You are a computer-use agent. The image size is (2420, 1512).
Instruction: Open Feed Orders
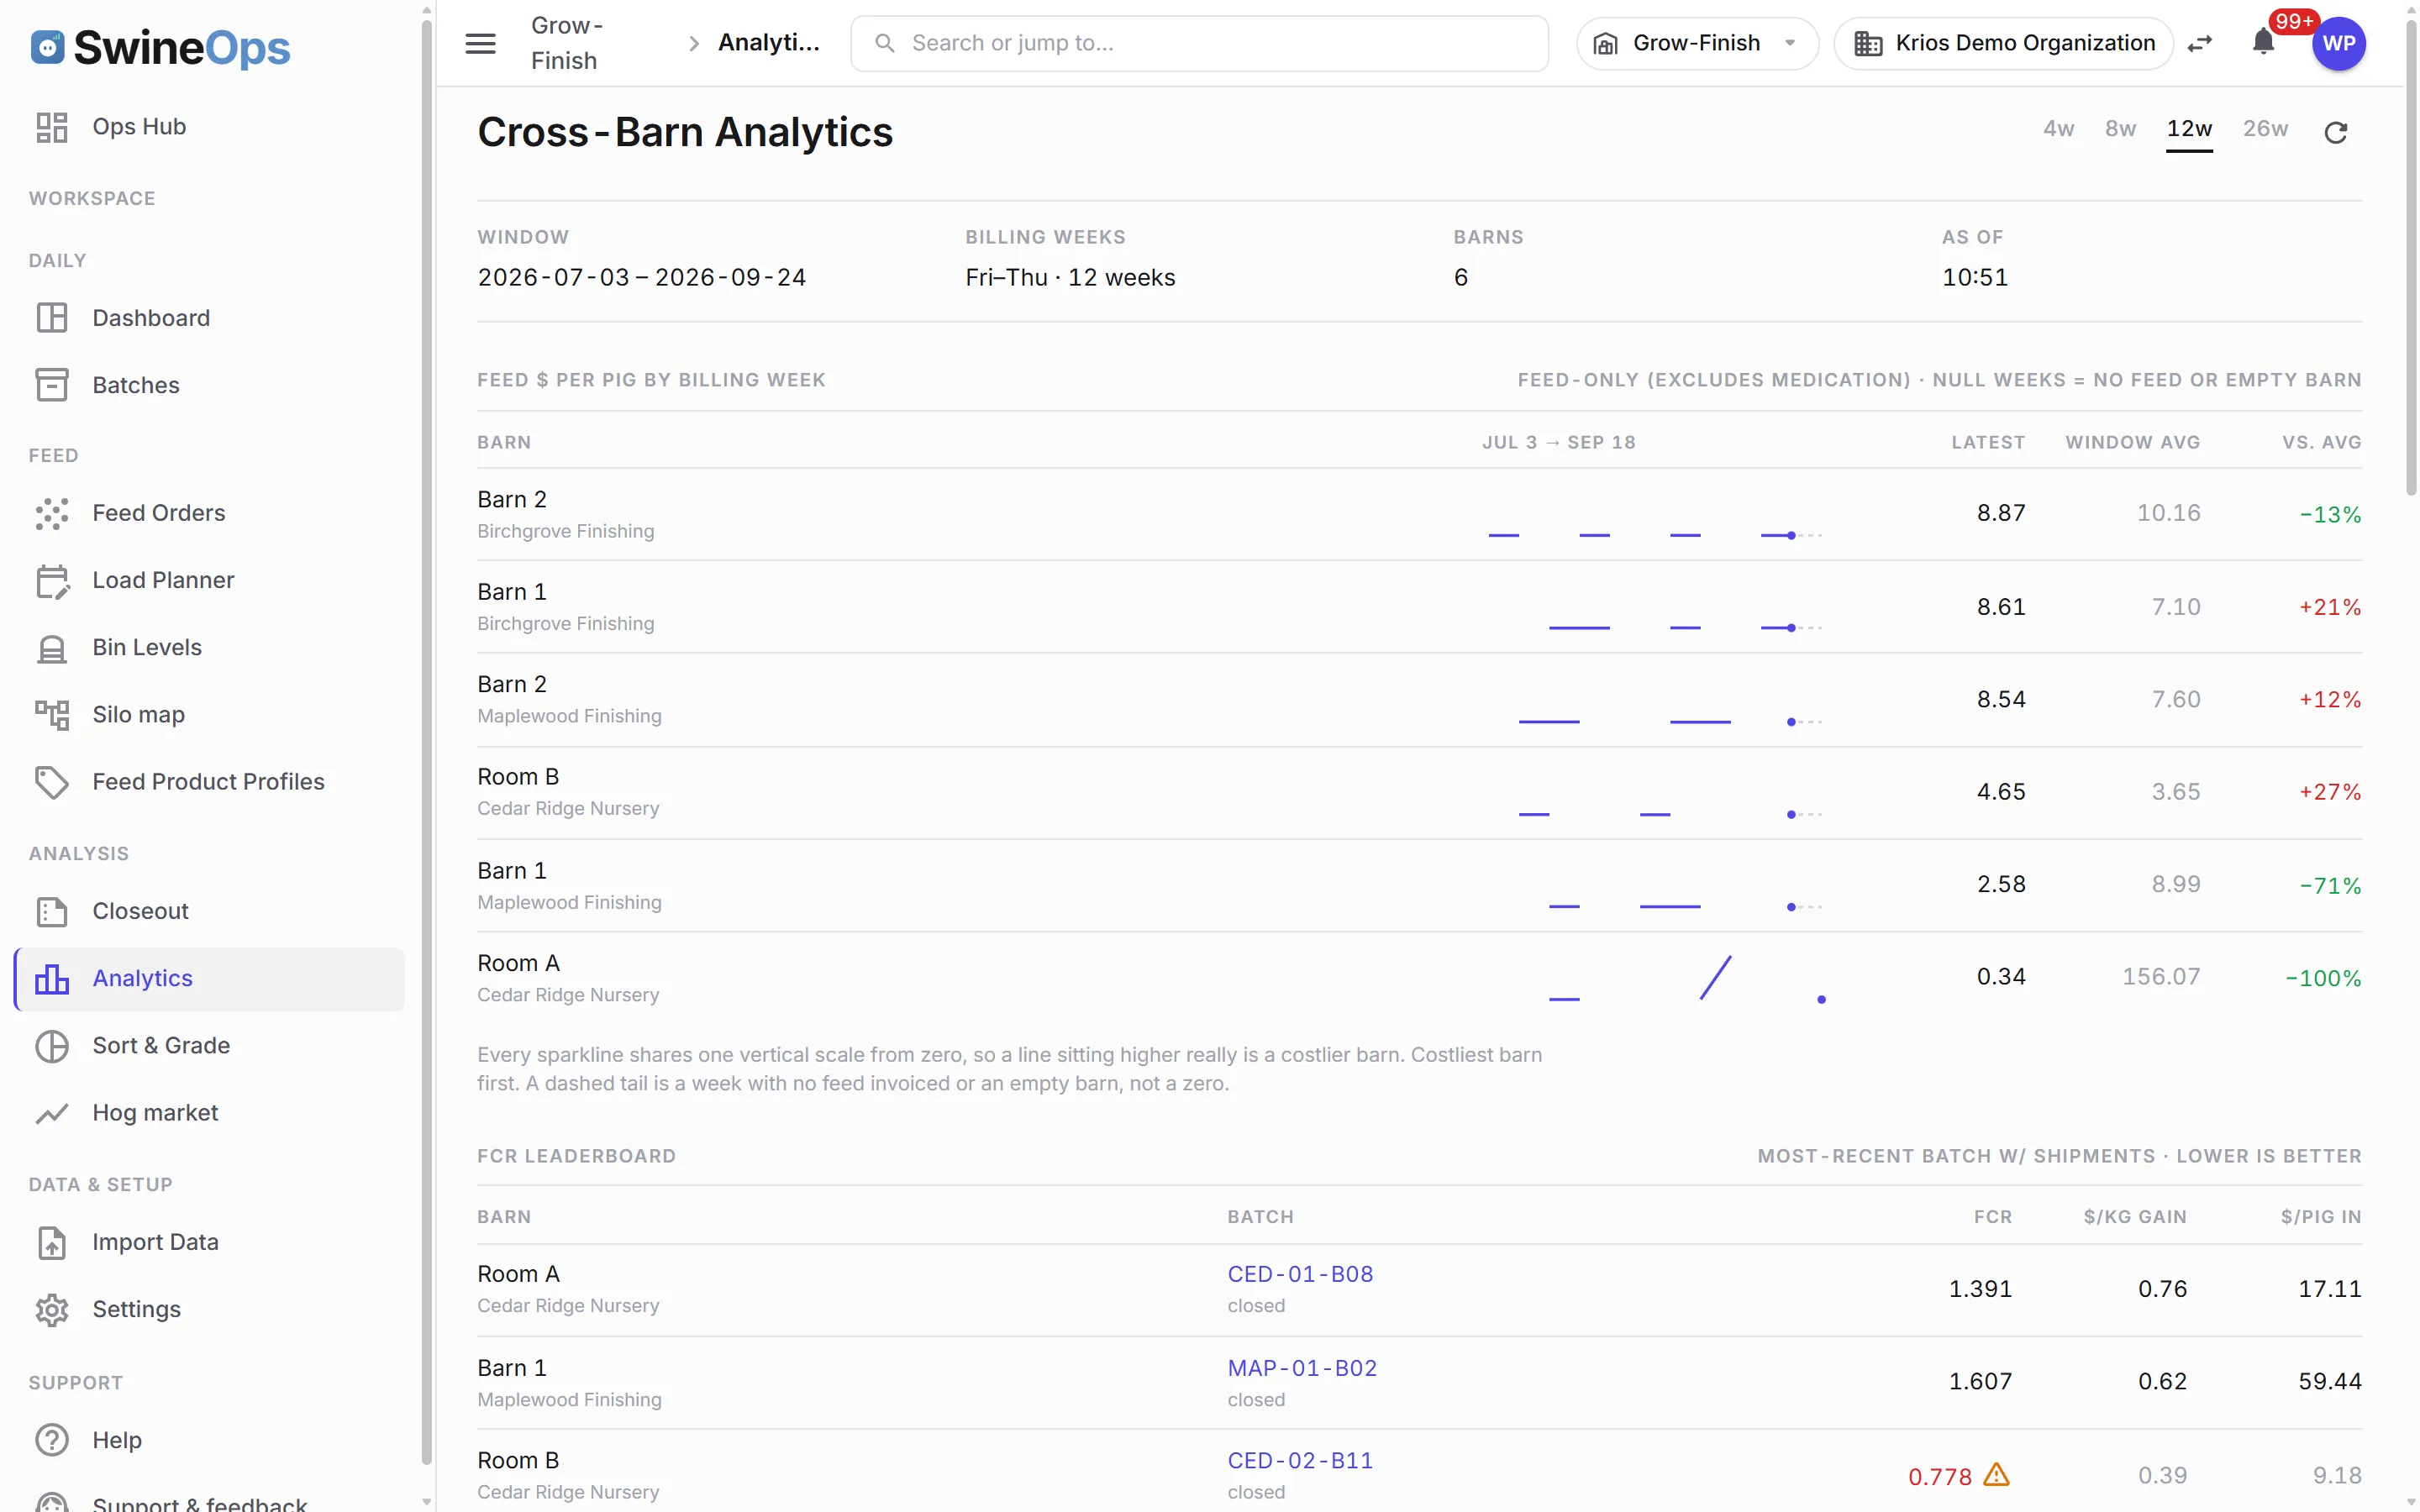pyautogui.click(x=209, y=513)
